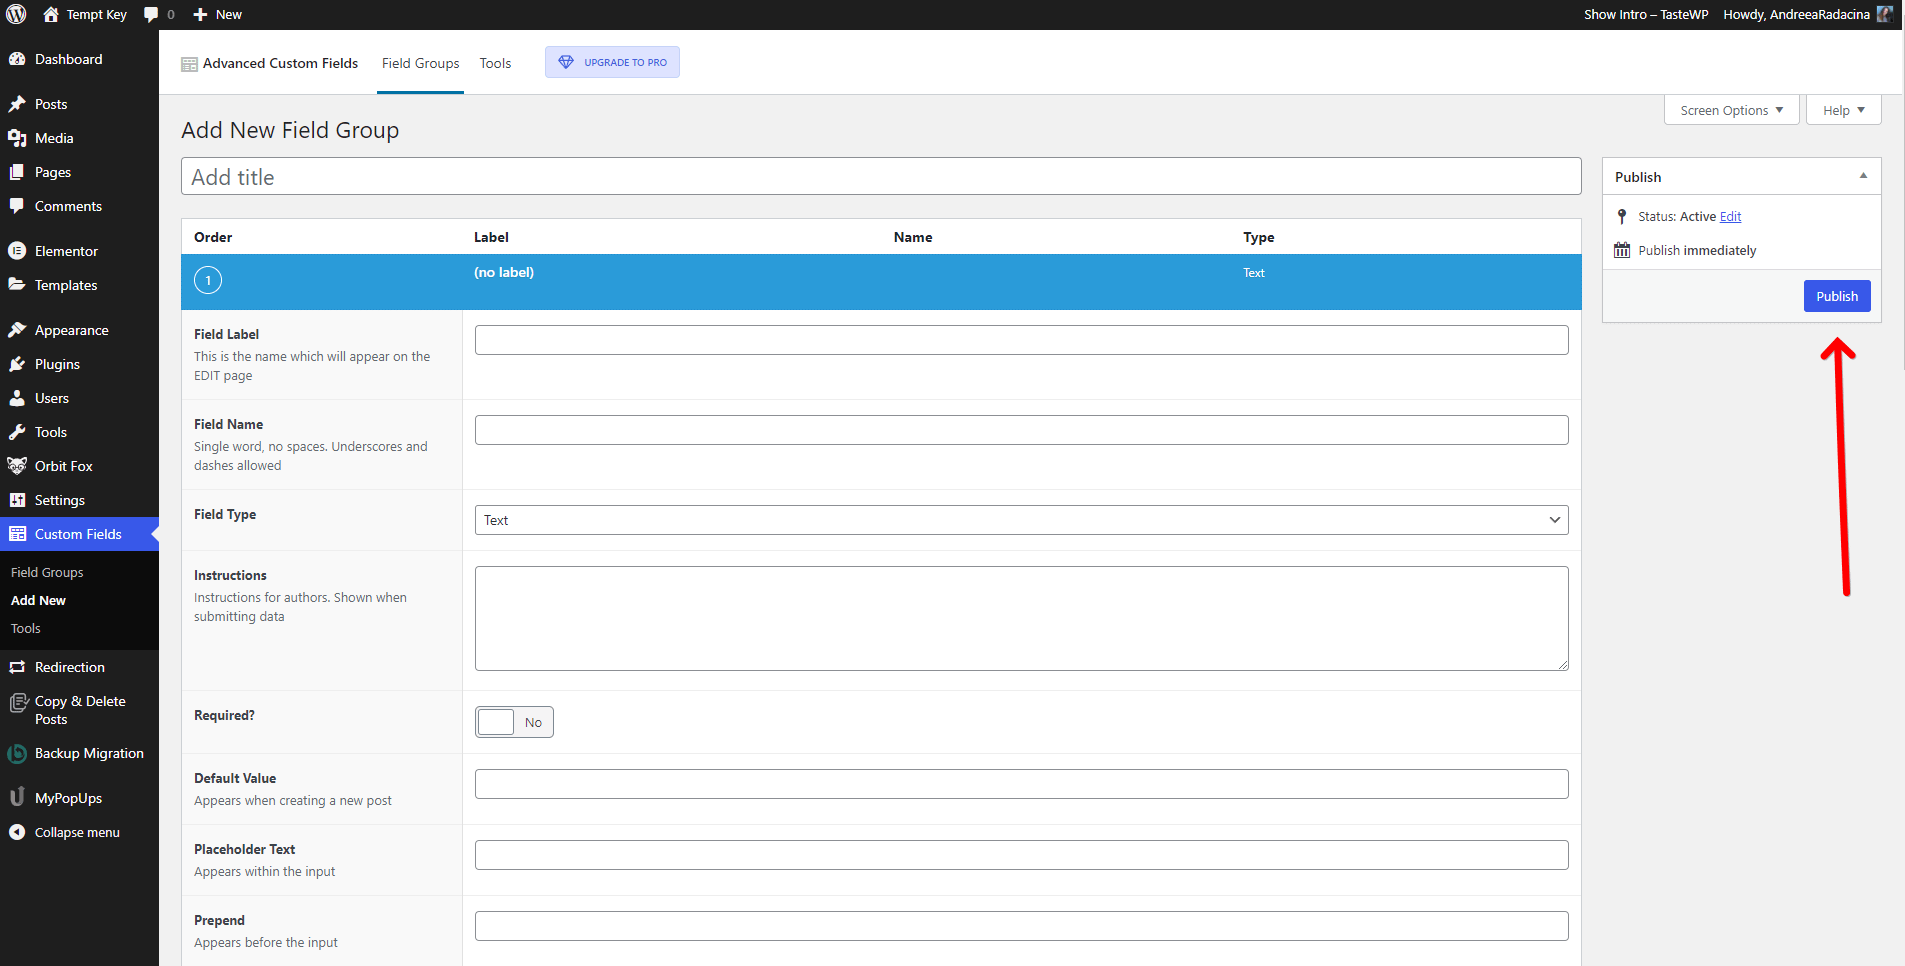
Task: Click the WordPress logo icon
Action: 16,14
